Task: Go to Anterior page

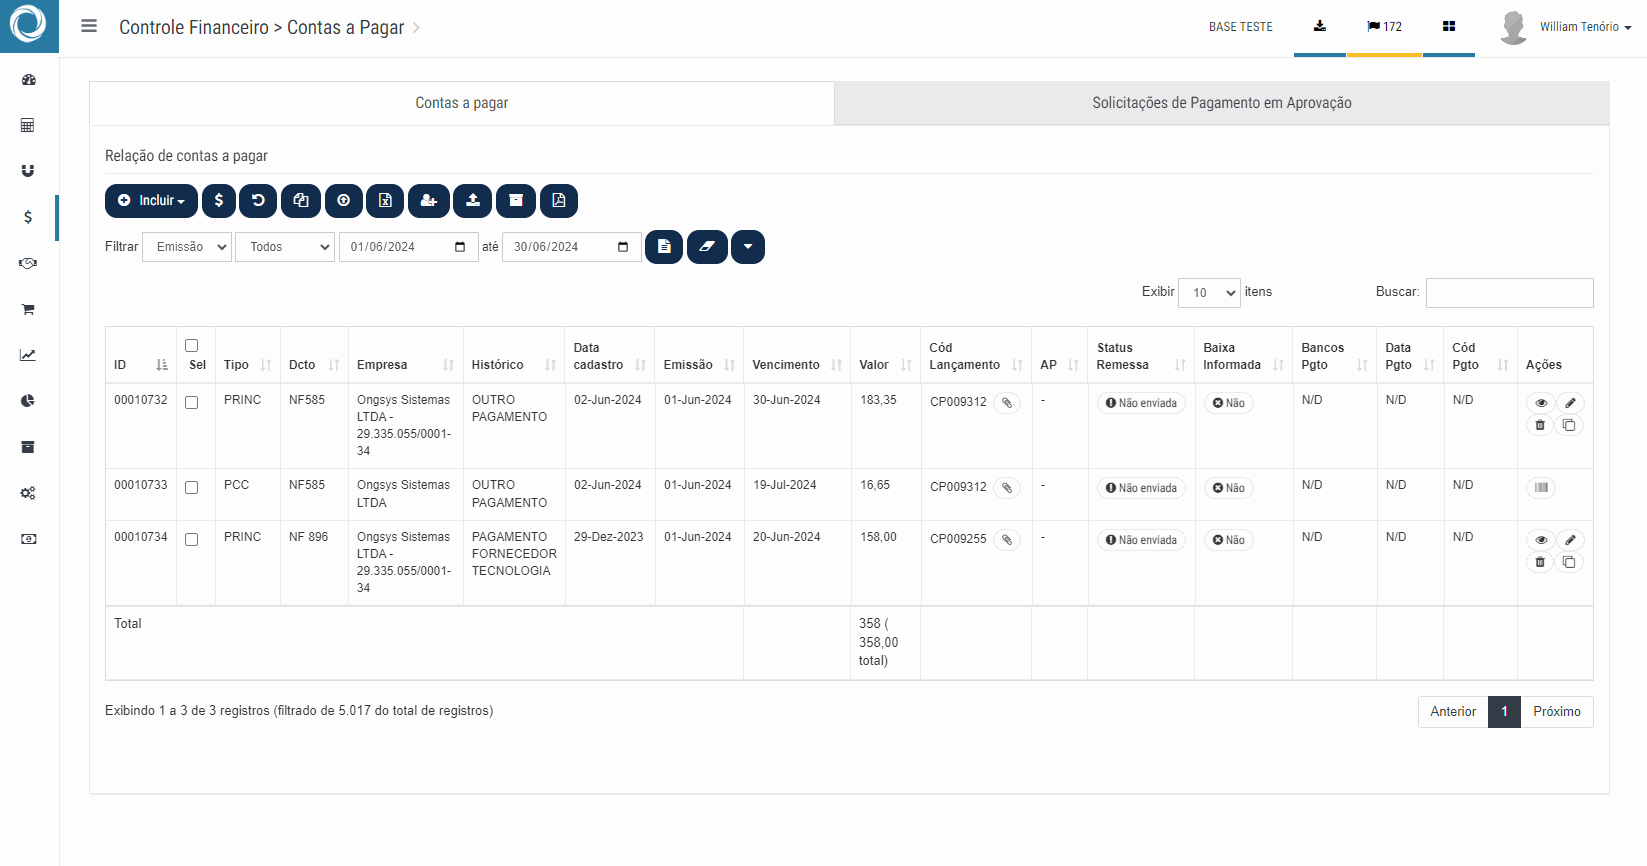Action: click(1453, 712)
